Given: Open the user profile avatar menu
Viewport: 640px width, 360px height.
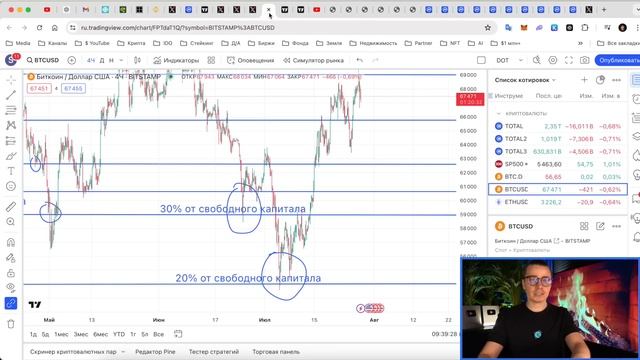Looking at the screenshot, I should [11, 60].
